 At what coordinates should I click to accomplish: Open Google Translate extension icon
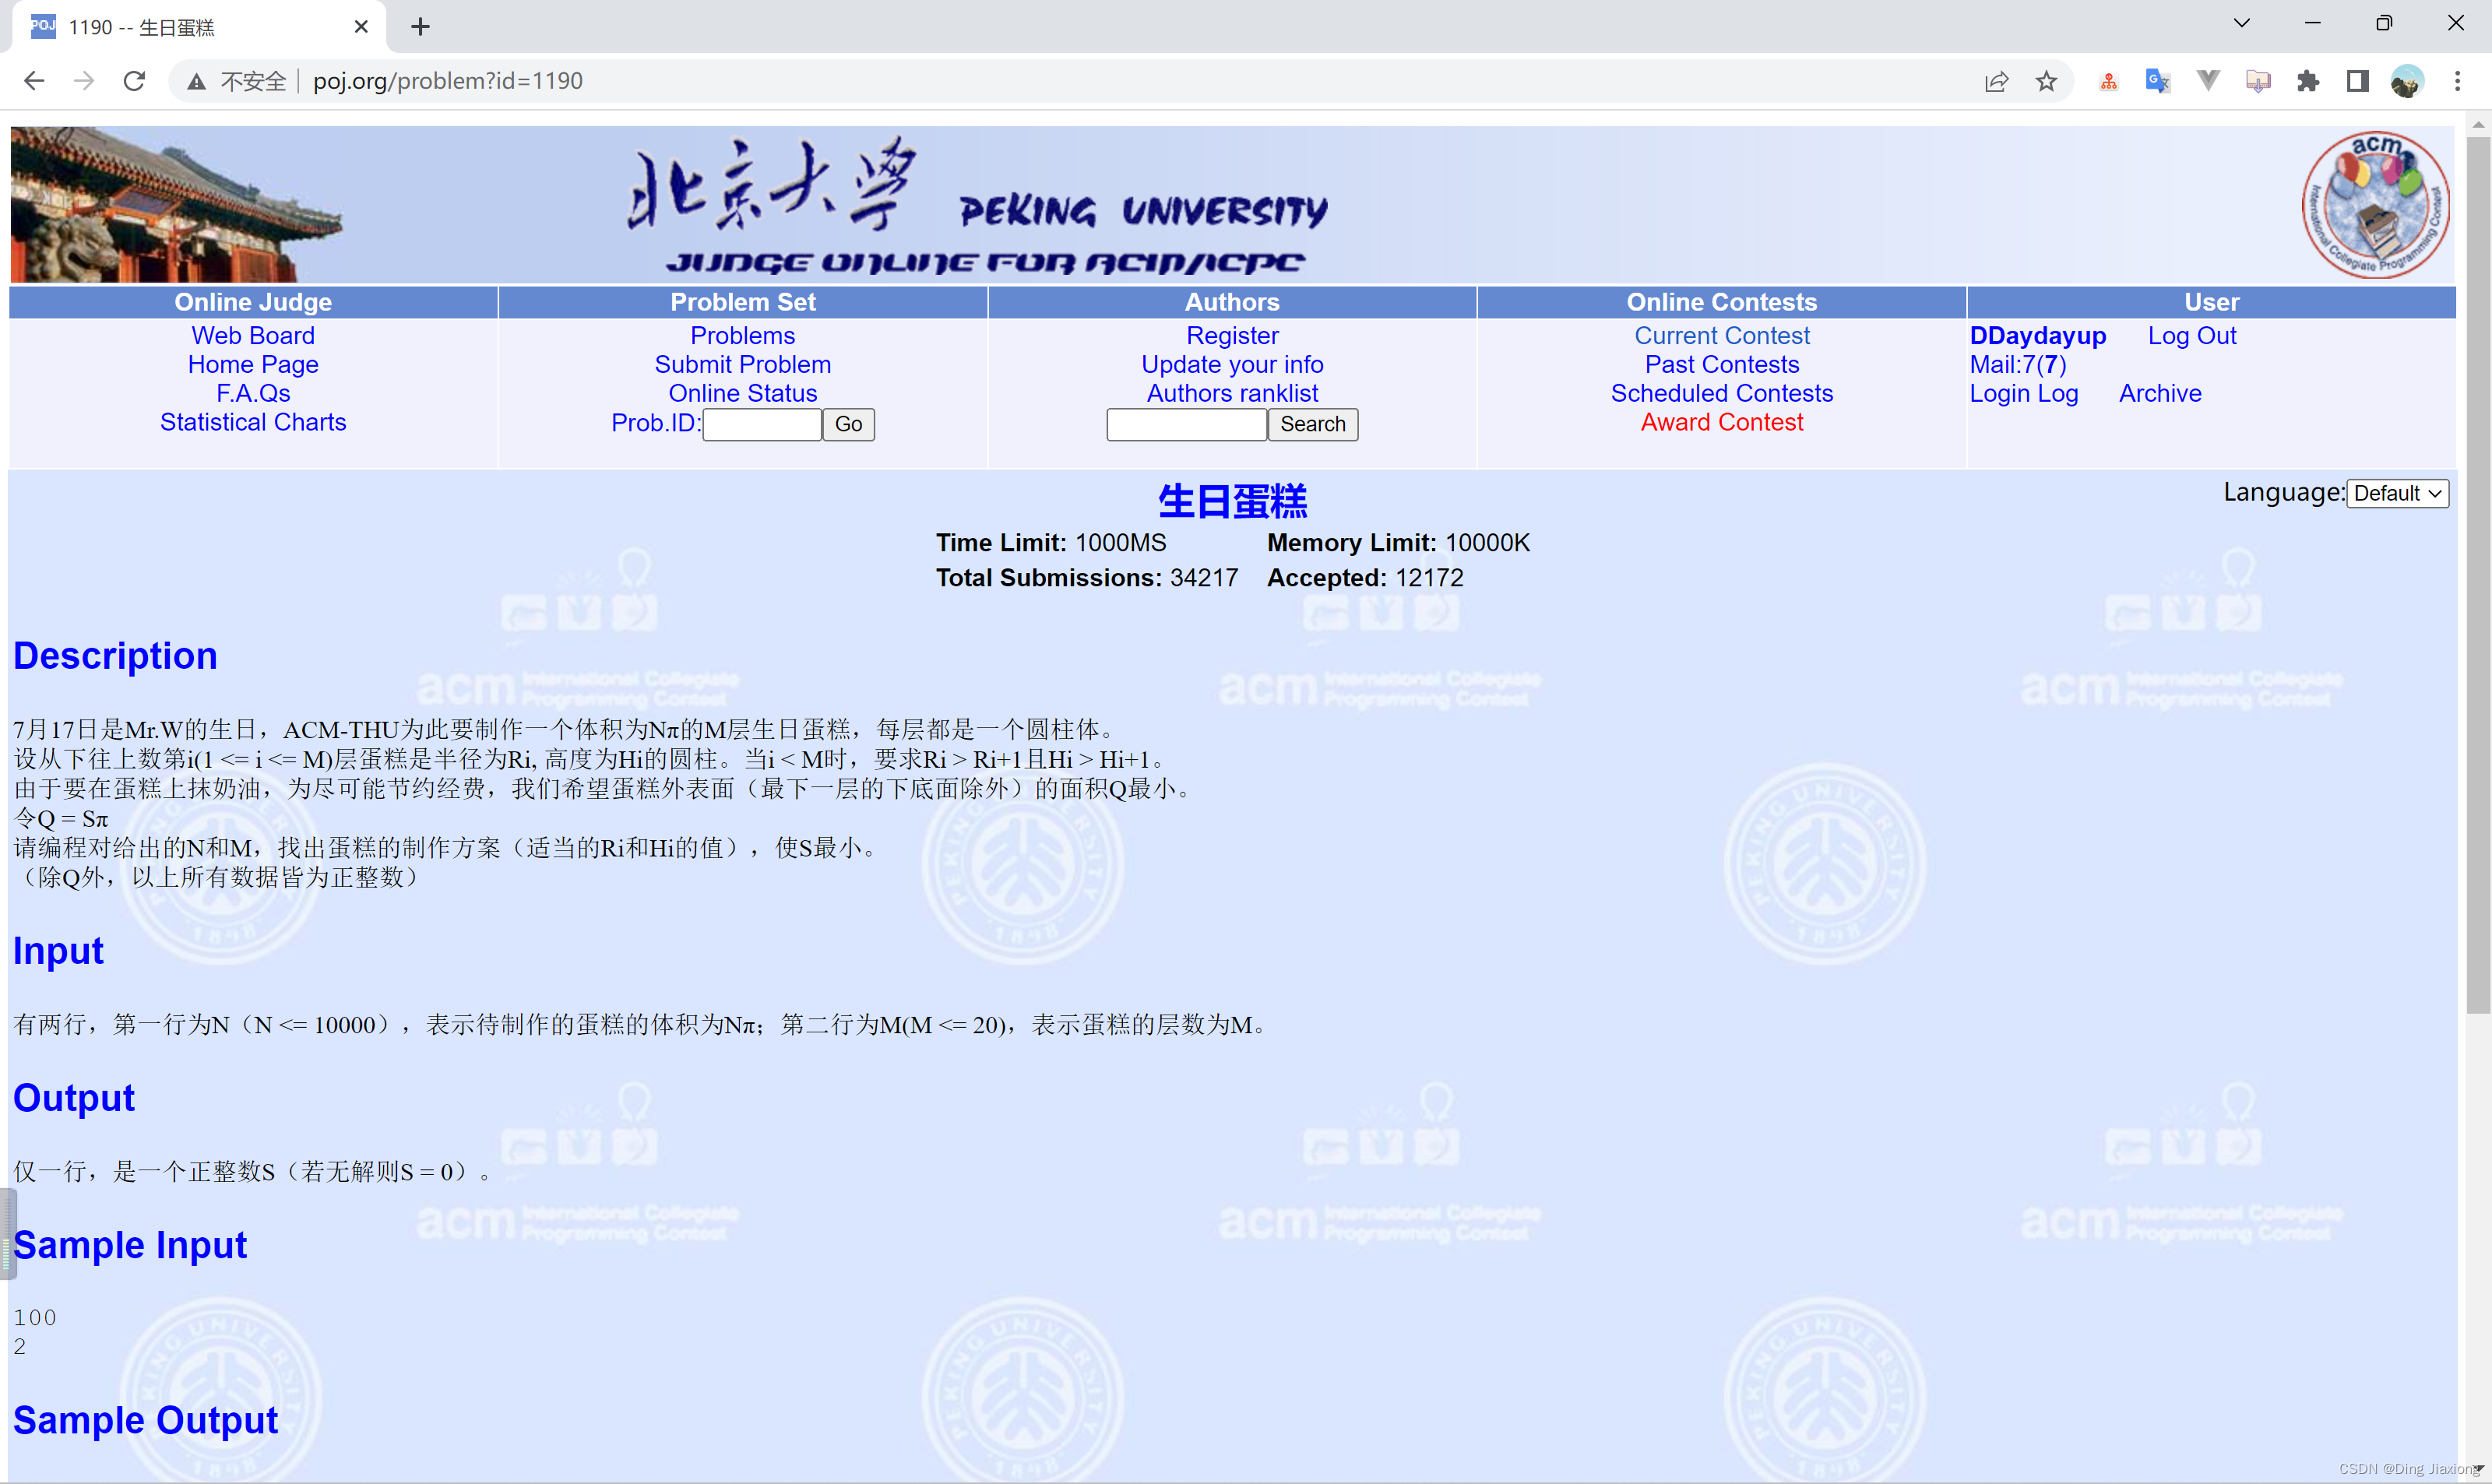point(2157,81)
